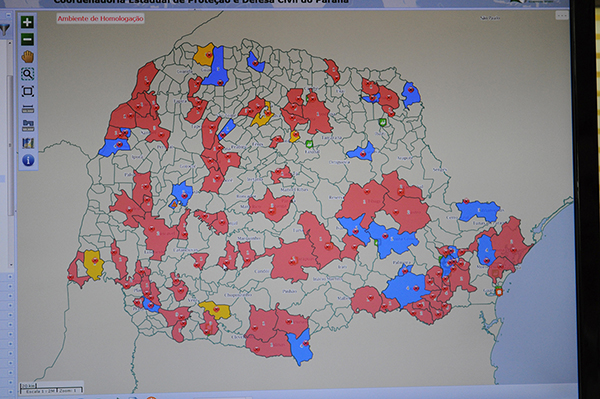Click the Ambiente de Homologação label
Screen dimensions: 600x399
point(101,18)
